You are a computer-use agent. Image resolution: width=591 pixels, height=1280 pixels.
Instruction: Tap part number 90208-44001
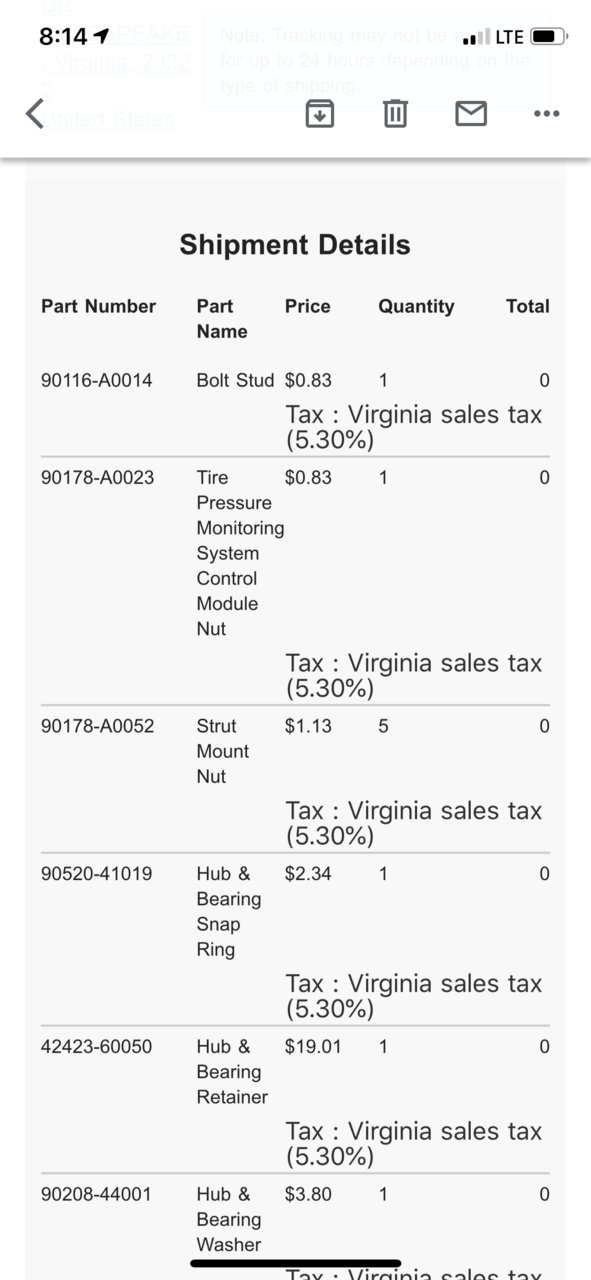[x=97, y=1194]
